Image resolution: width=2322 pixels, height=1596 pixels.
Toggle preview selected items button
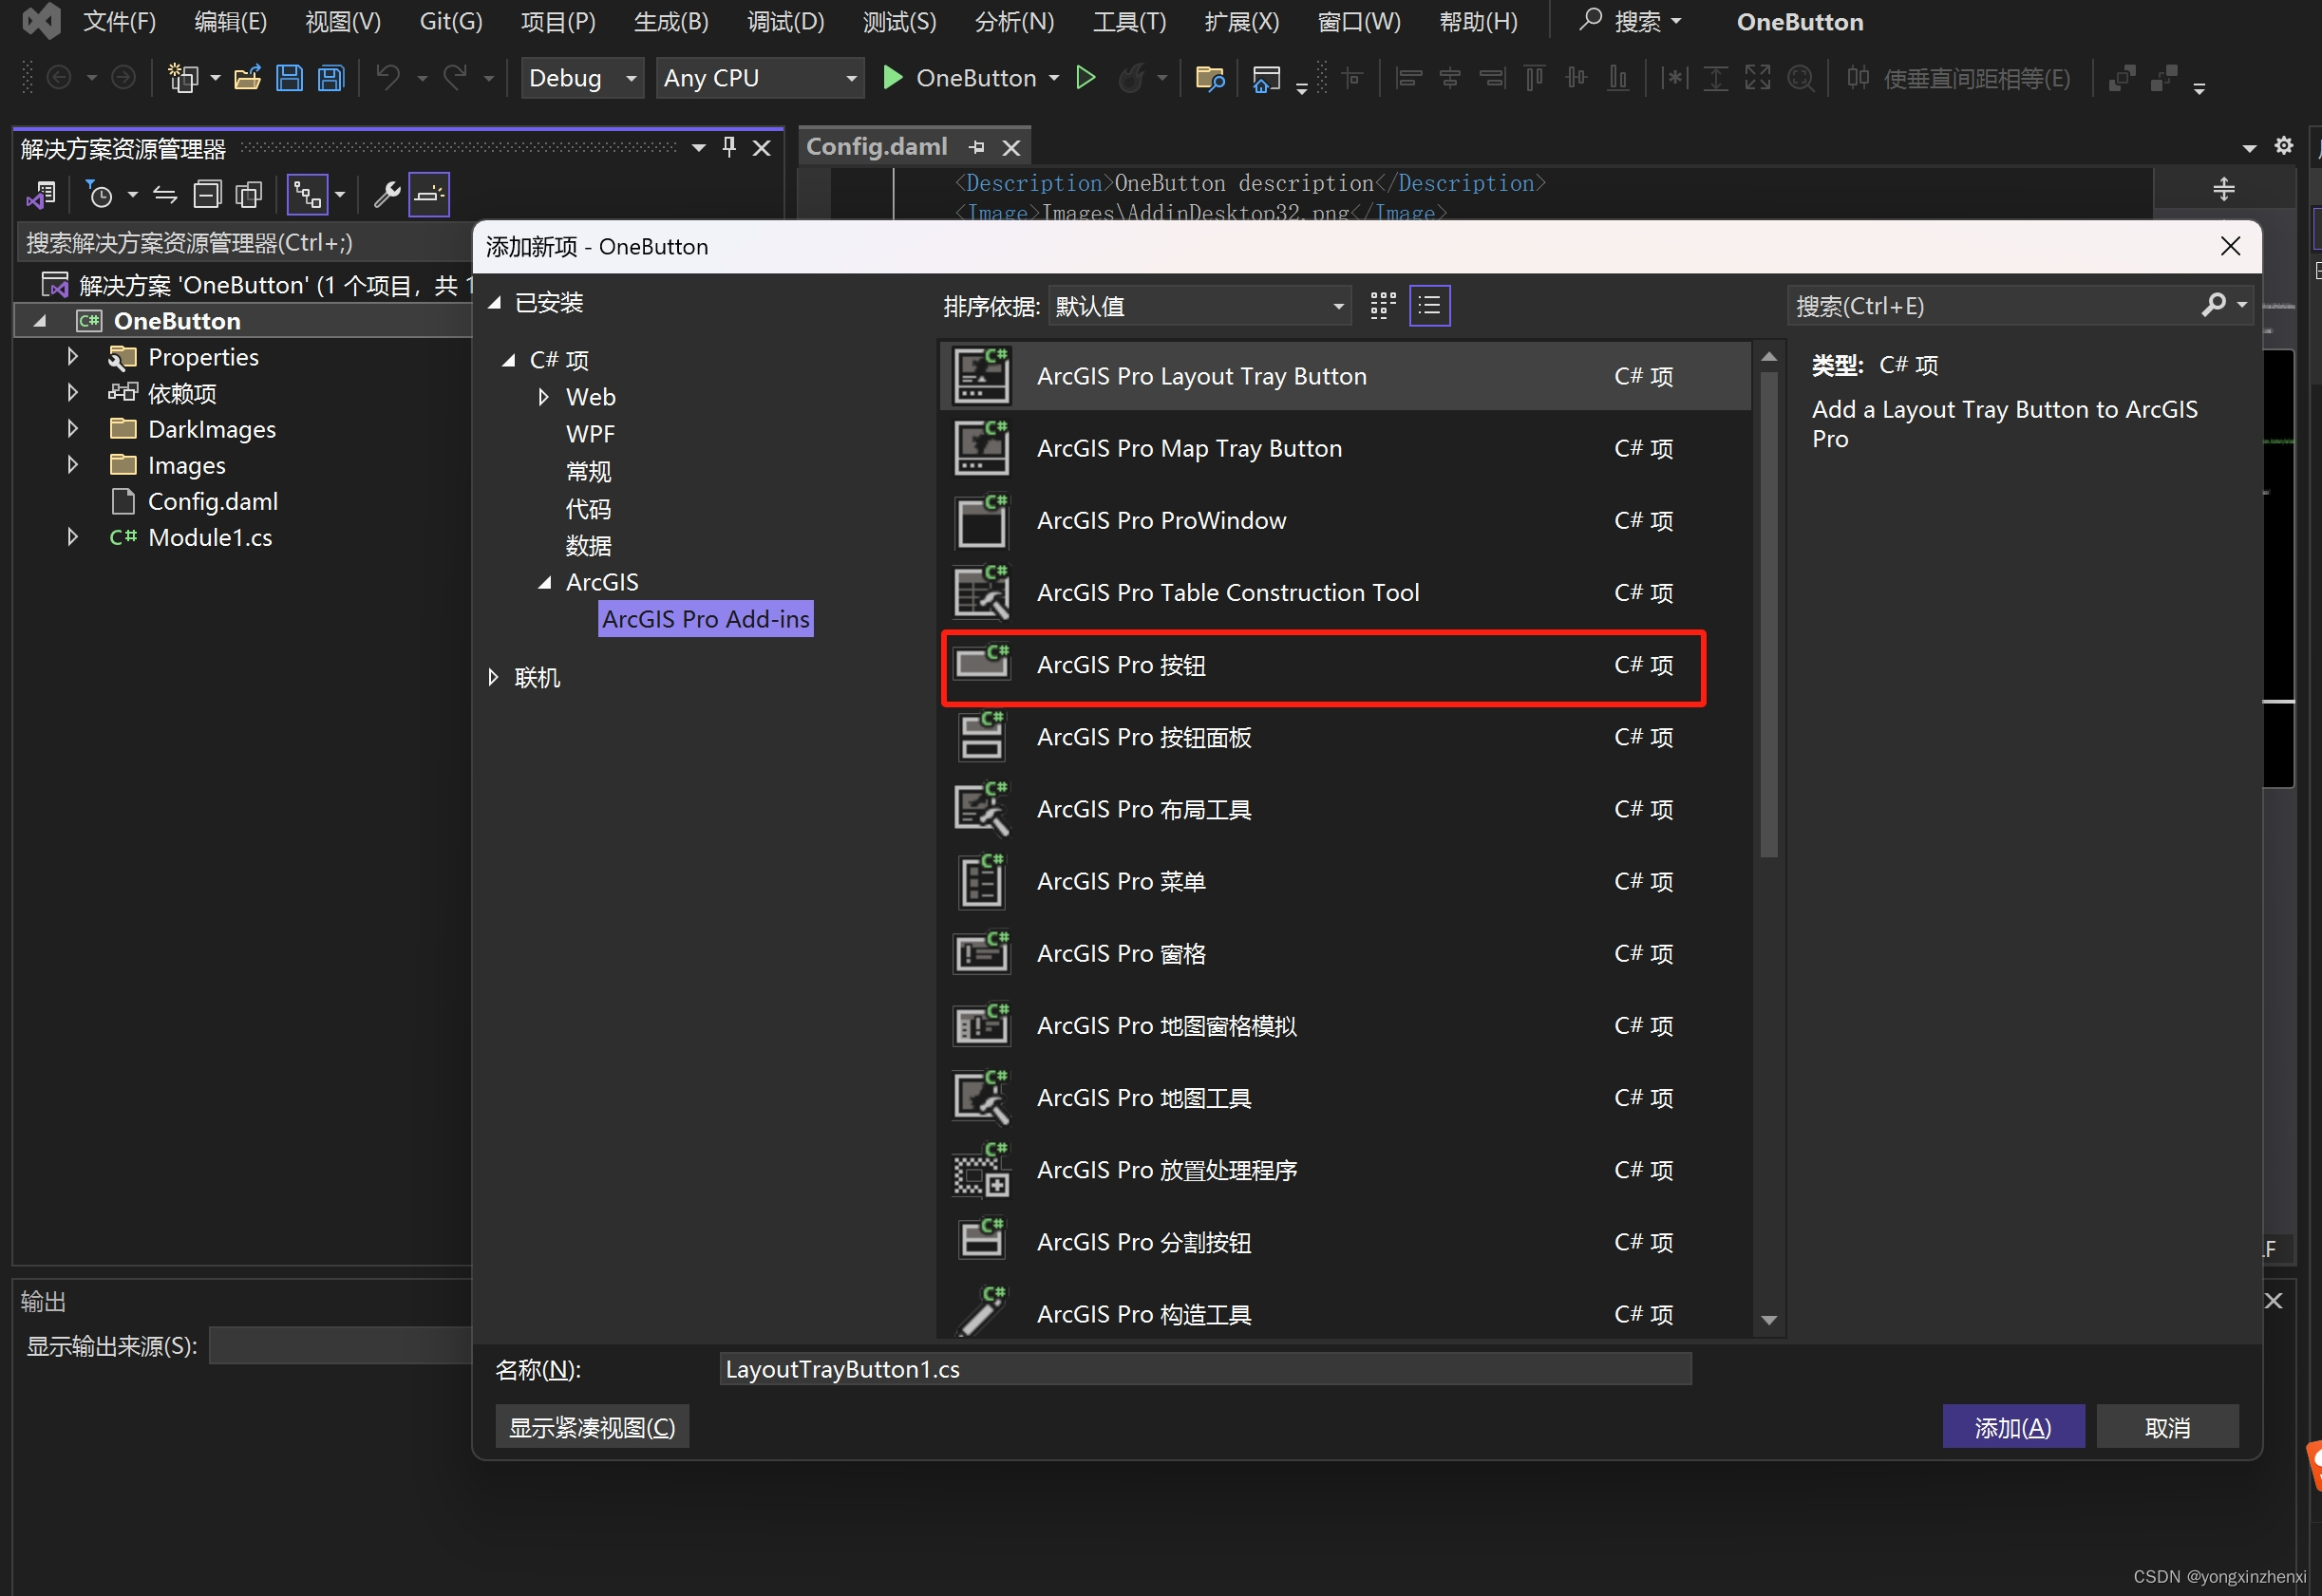point(429,194)
